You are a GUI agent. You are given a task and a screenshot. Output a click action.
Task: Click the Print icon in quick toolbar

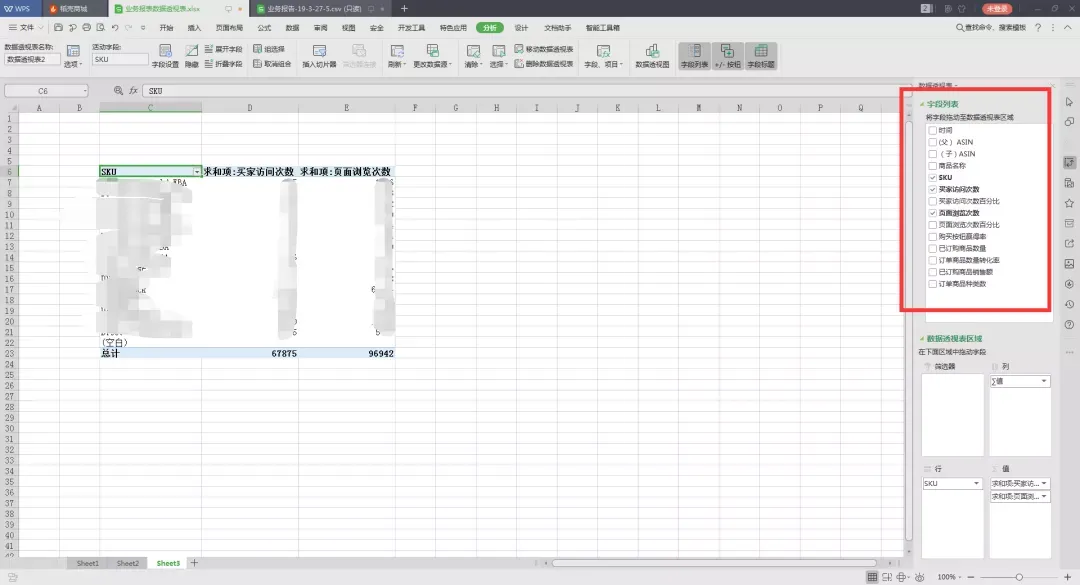tap(86, 28)
